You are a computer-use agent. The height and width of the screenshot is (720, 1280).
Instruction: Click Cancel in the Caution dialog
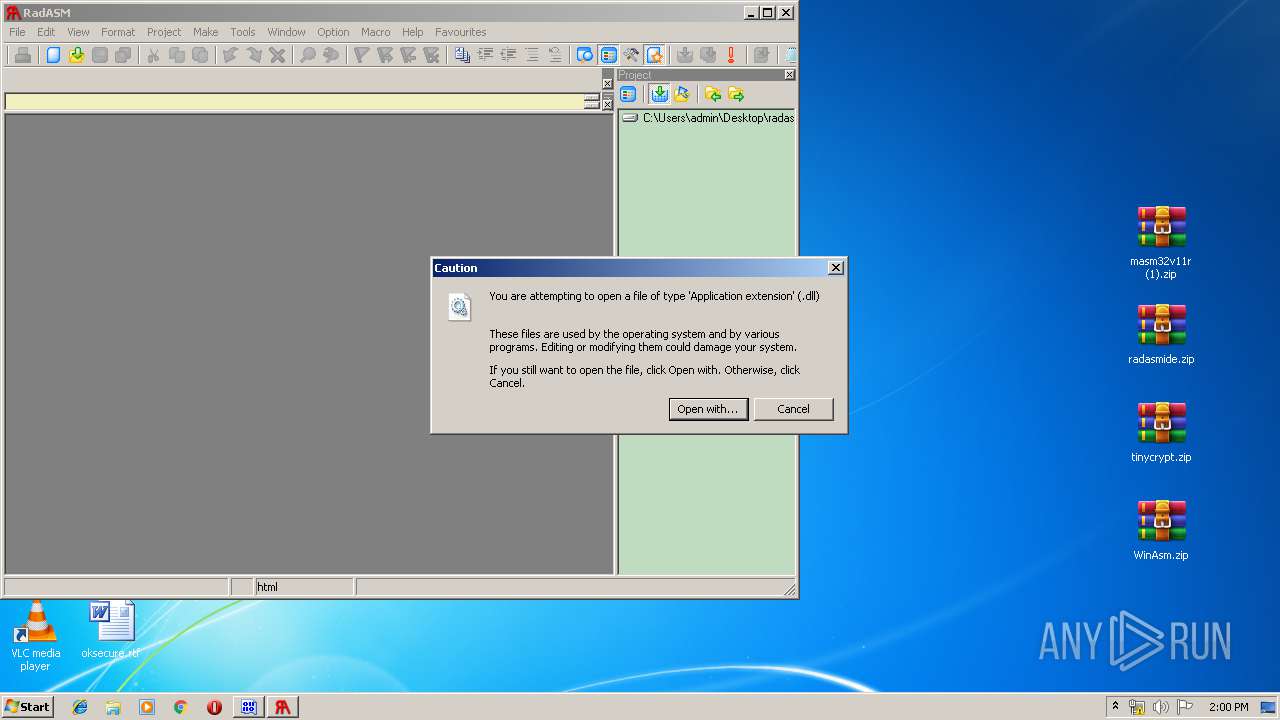coord(793,409)
